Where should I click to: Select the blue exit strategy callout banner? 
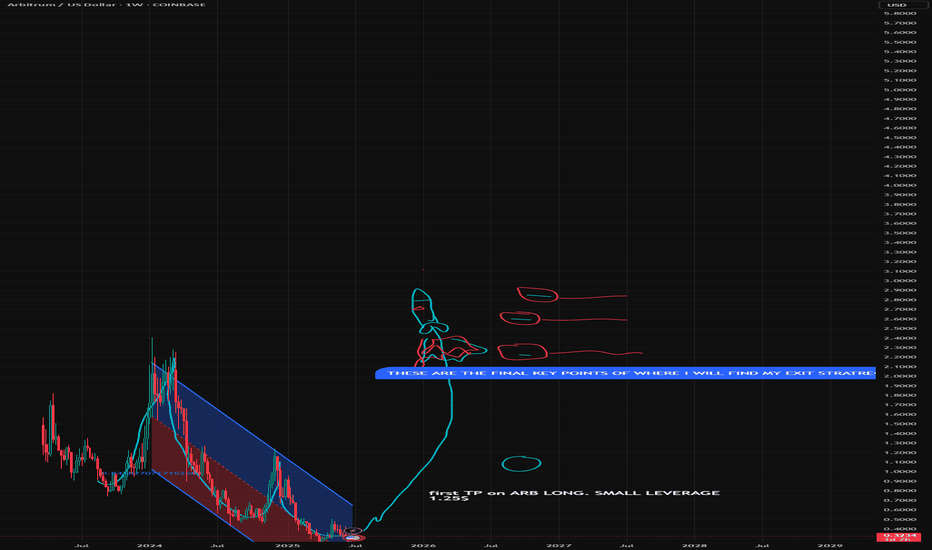[626, 373]
